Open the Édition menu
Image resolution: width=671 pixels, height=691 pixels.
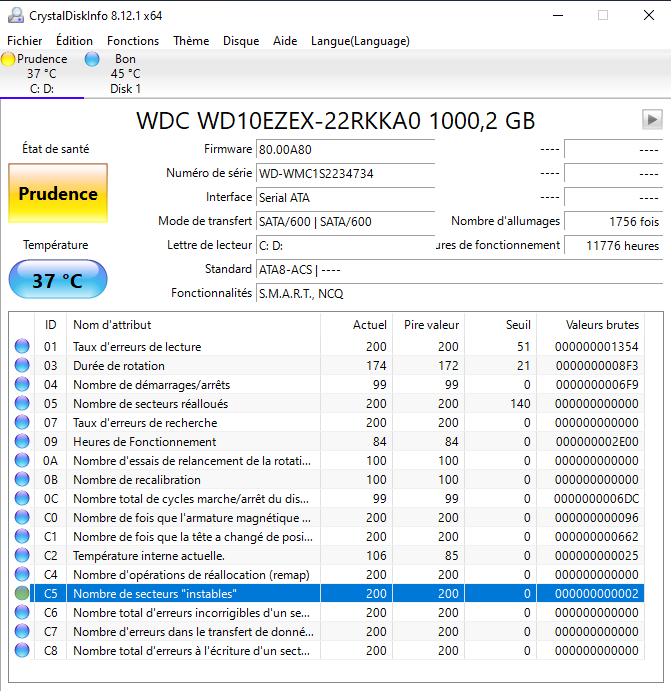click(74, 41)
